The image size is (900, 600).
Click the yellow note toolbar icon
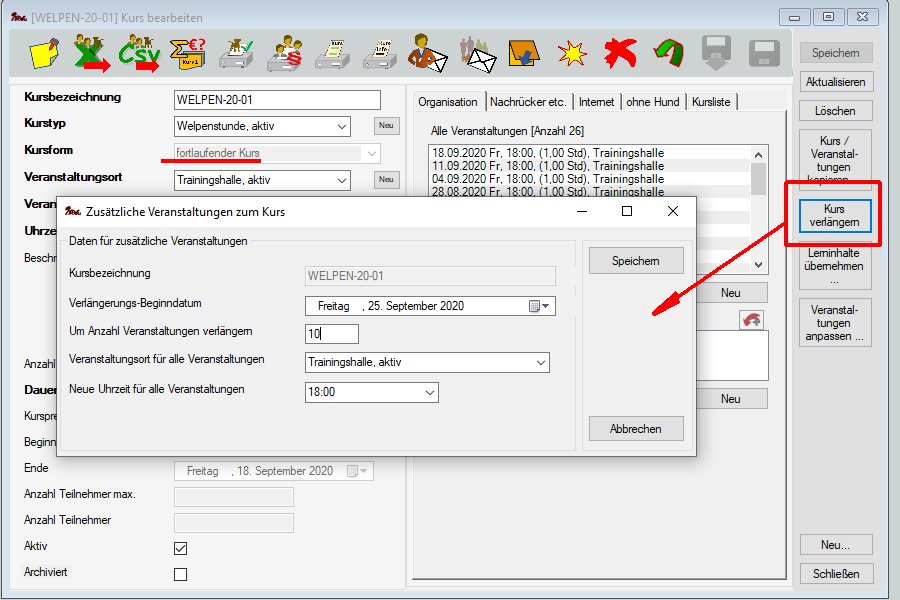point(46,53)
